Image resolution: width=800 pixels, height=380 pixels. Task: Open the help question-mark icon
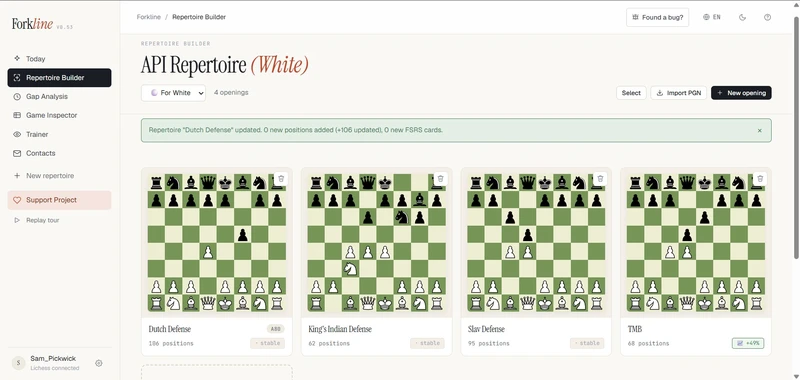click(x=767, y=17)
